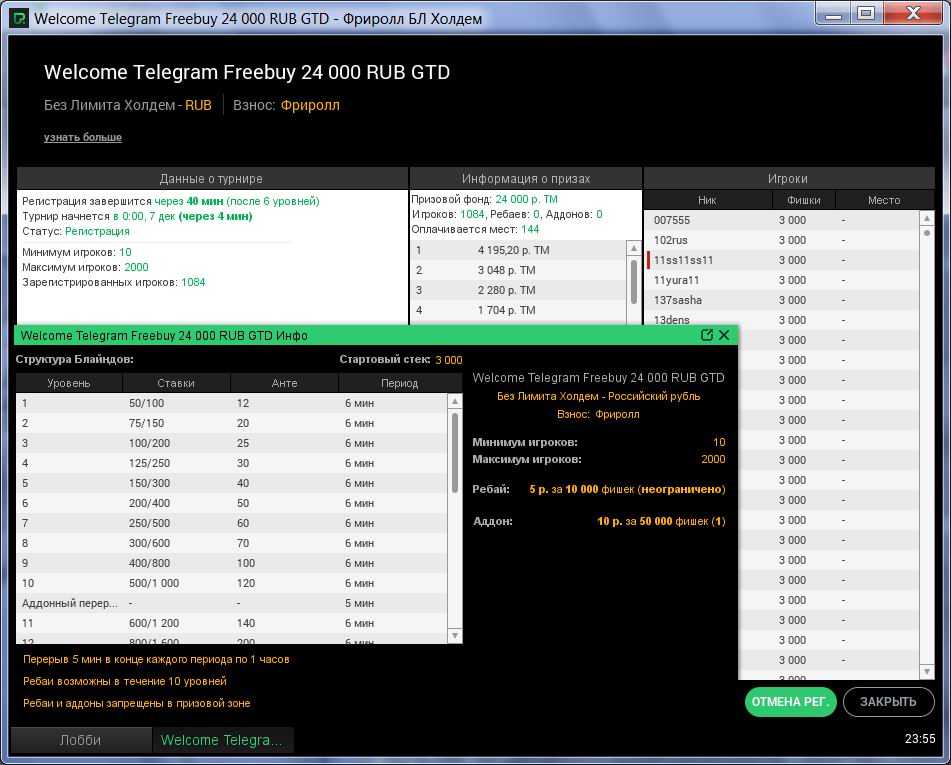Click blinds table scroll up arrow
The image size is (951, 765).
[455, 401]
